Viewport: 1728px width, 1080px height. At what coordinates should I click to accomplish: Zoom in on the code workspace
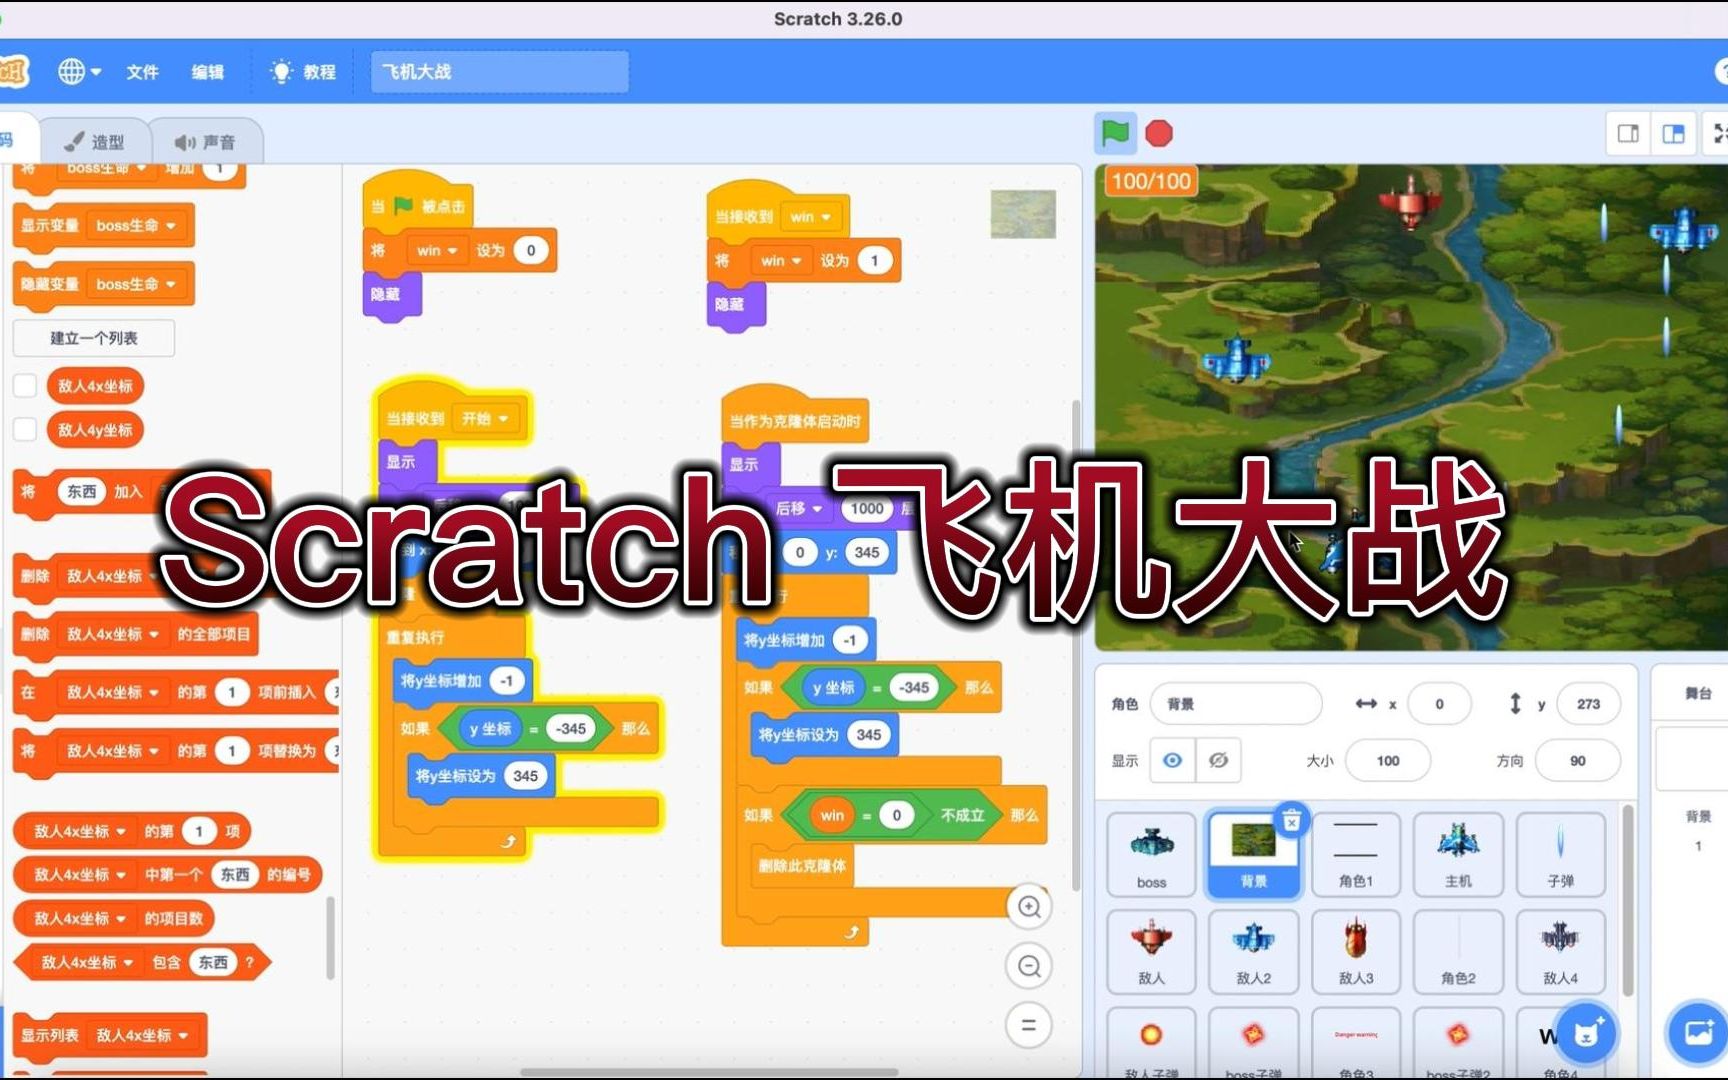point(1029,907)
